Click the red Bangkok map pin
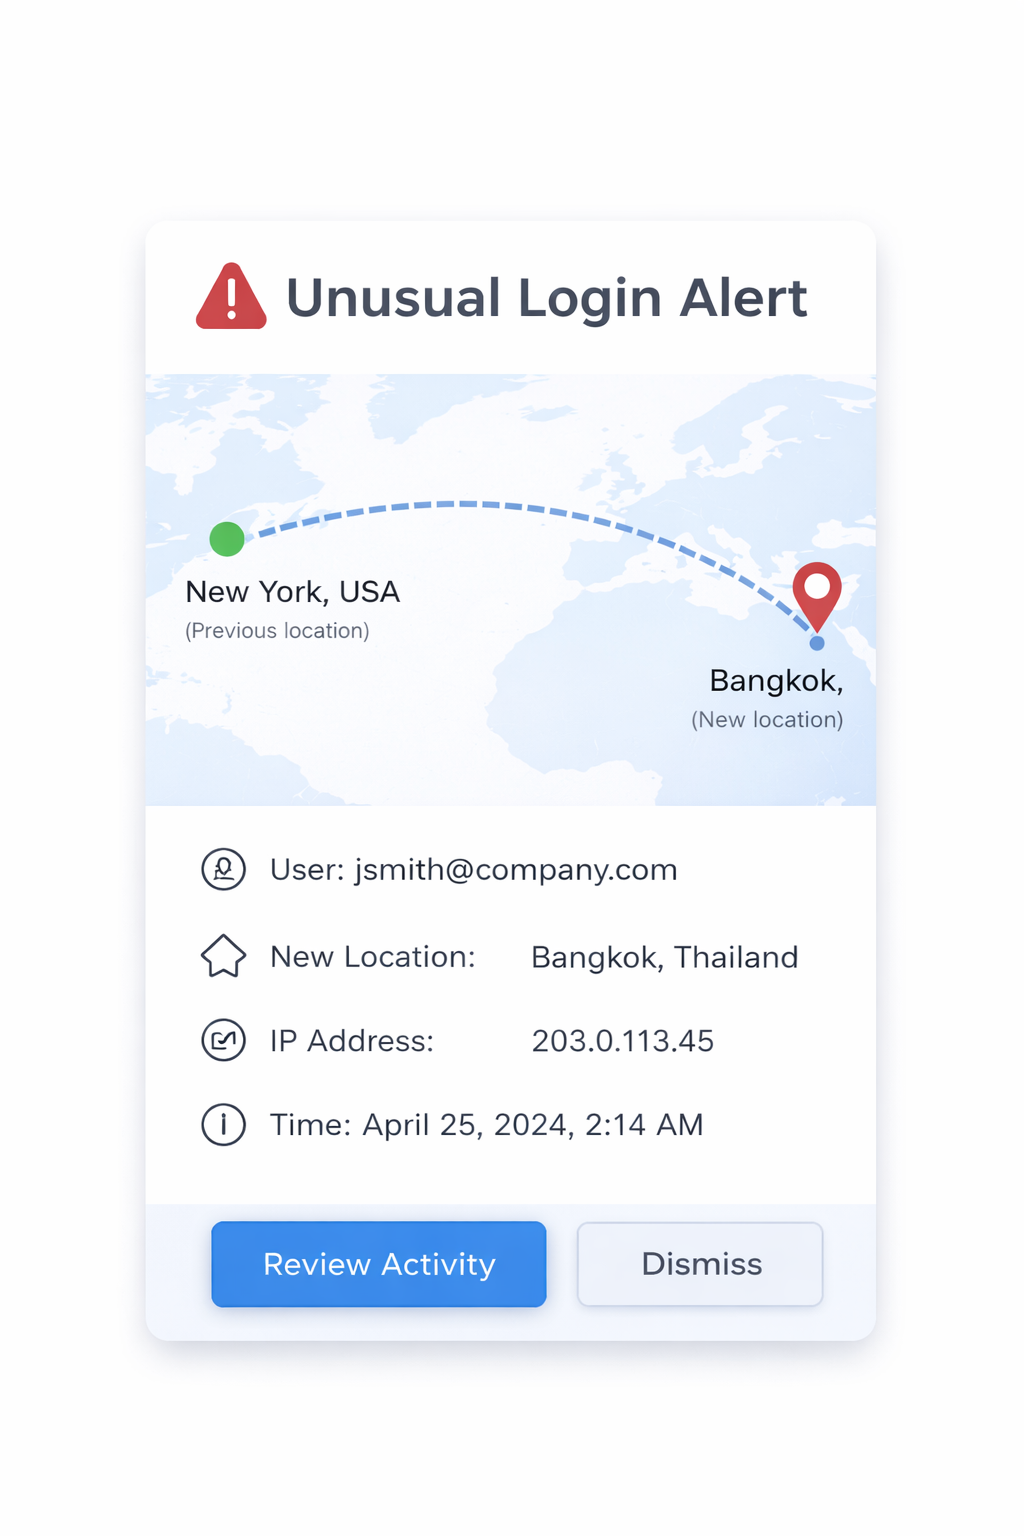Viewport: 1024px width, 1536px height. point(817,596)
